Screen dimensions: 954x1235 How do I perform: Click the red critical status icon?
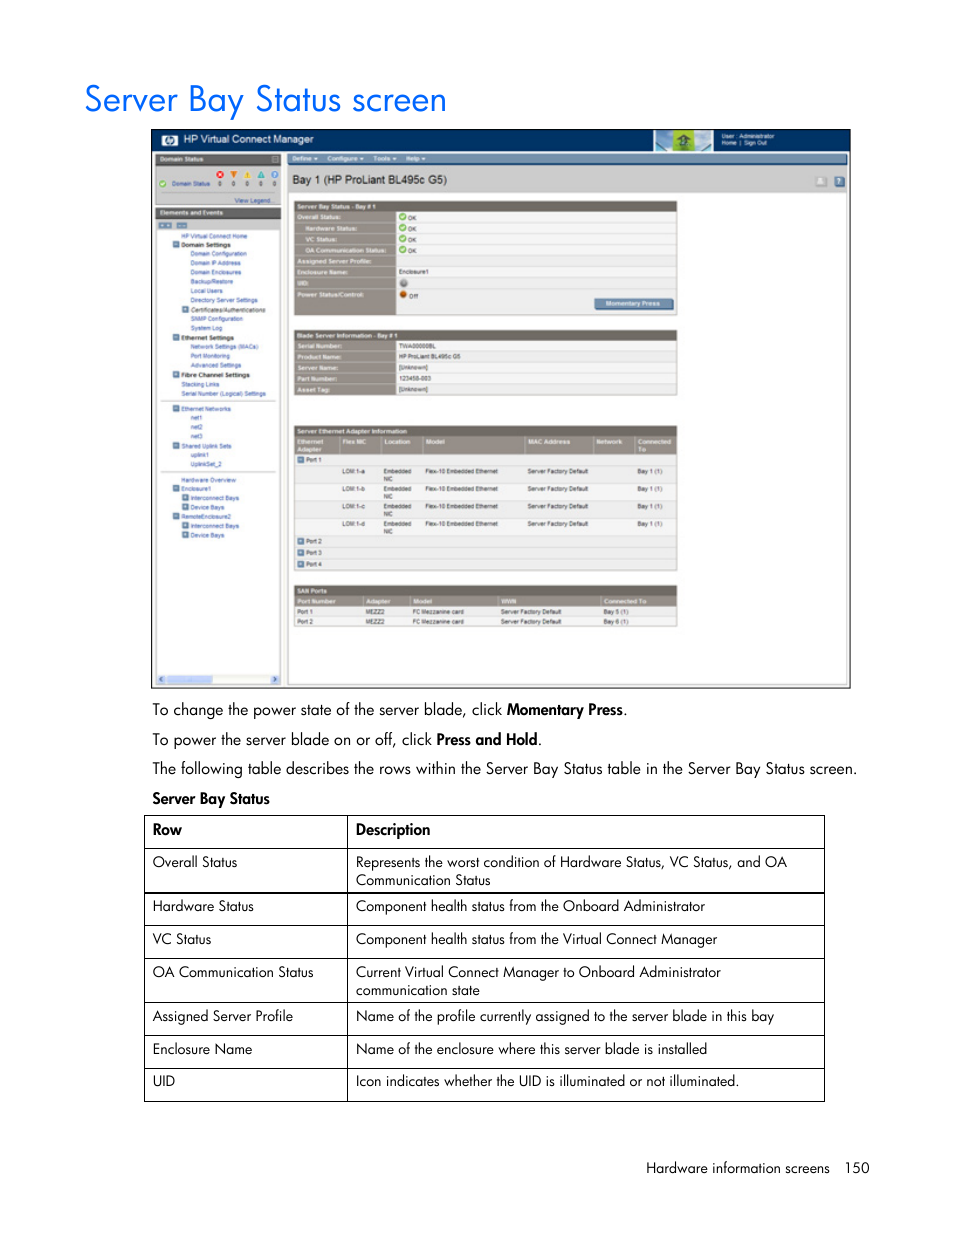(220, 174)
